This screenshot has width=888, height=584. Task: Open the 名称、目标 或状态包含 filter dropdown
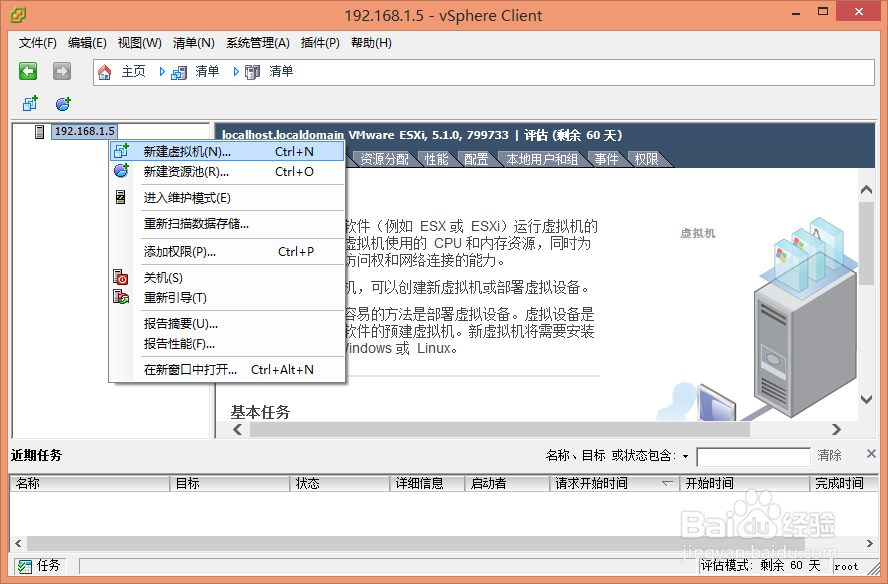tap(685, 456)
